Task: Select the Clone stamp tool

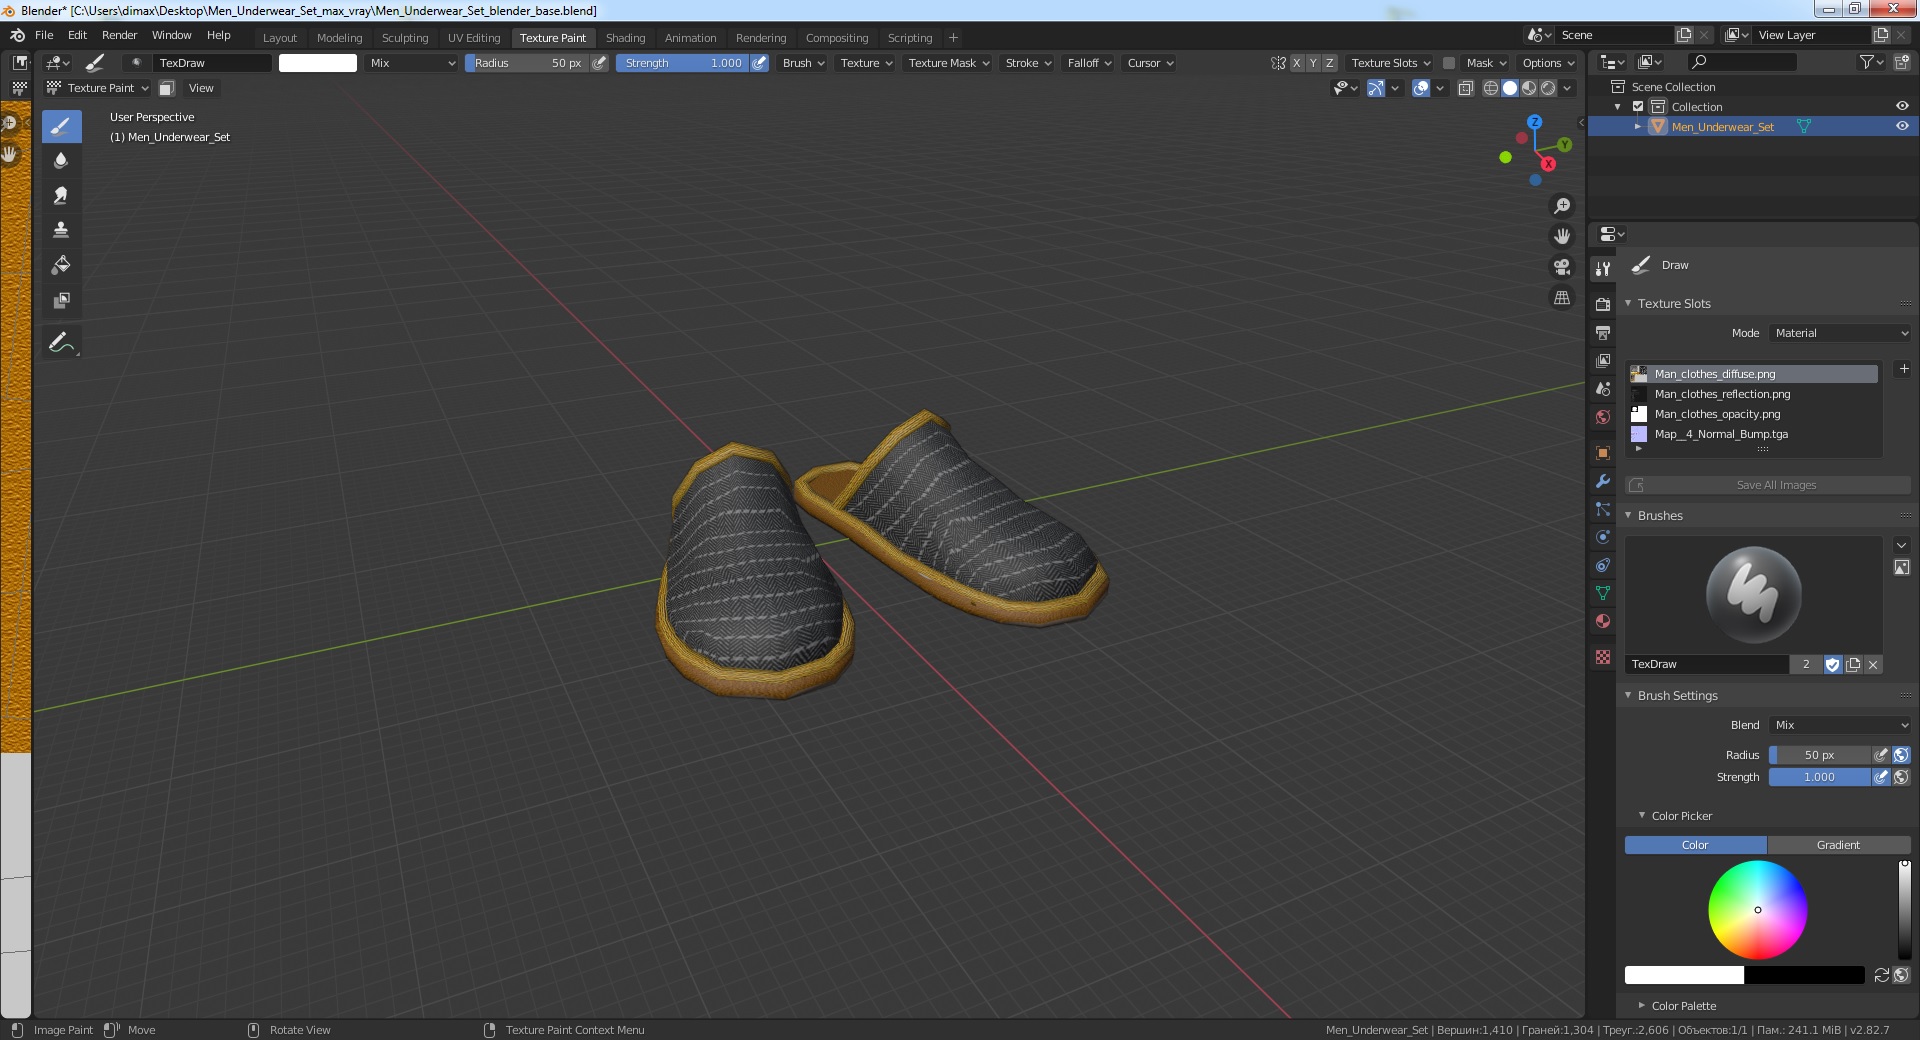Action: [x=61, y=230]
